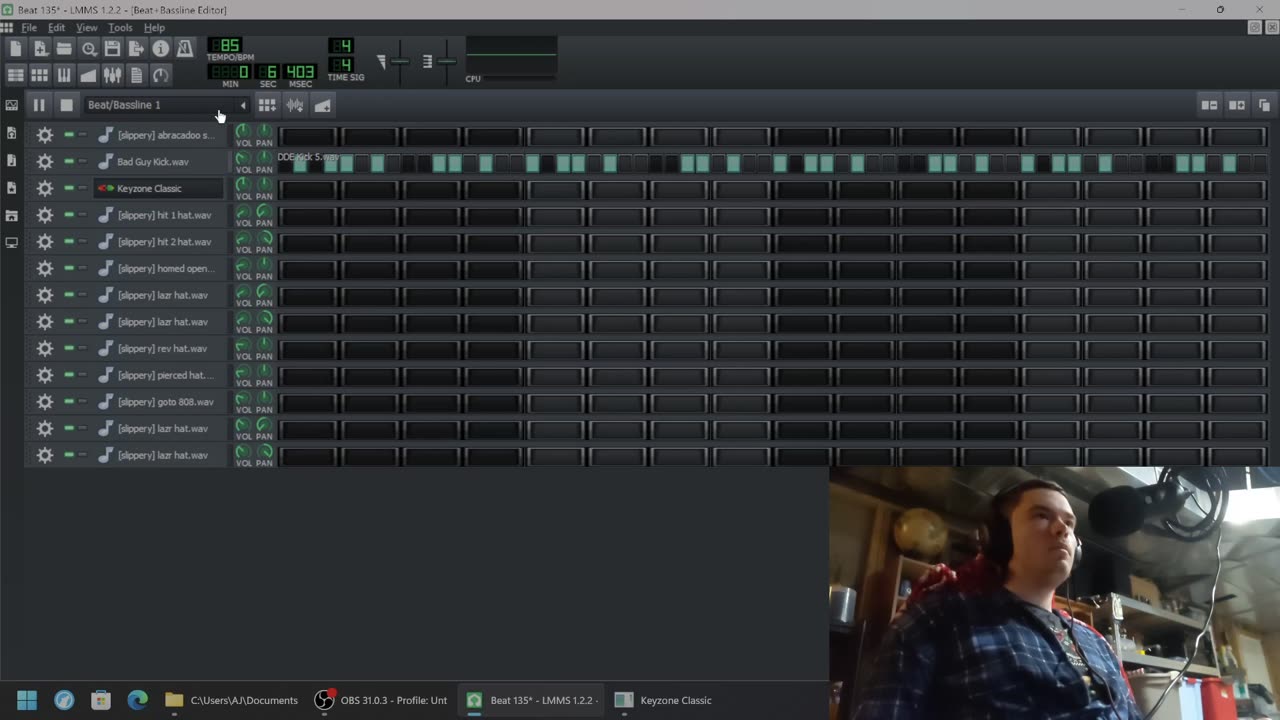Open track actions gear for homed open track

44,268
